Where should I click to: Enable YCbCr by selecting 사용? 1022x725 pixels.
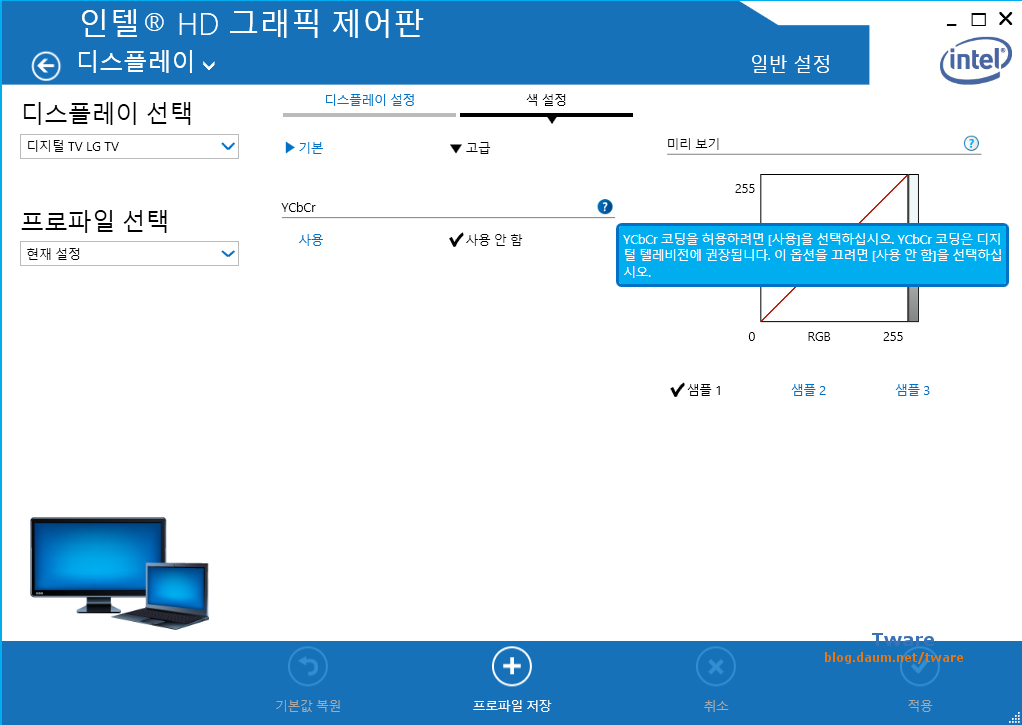click(311, 240)
